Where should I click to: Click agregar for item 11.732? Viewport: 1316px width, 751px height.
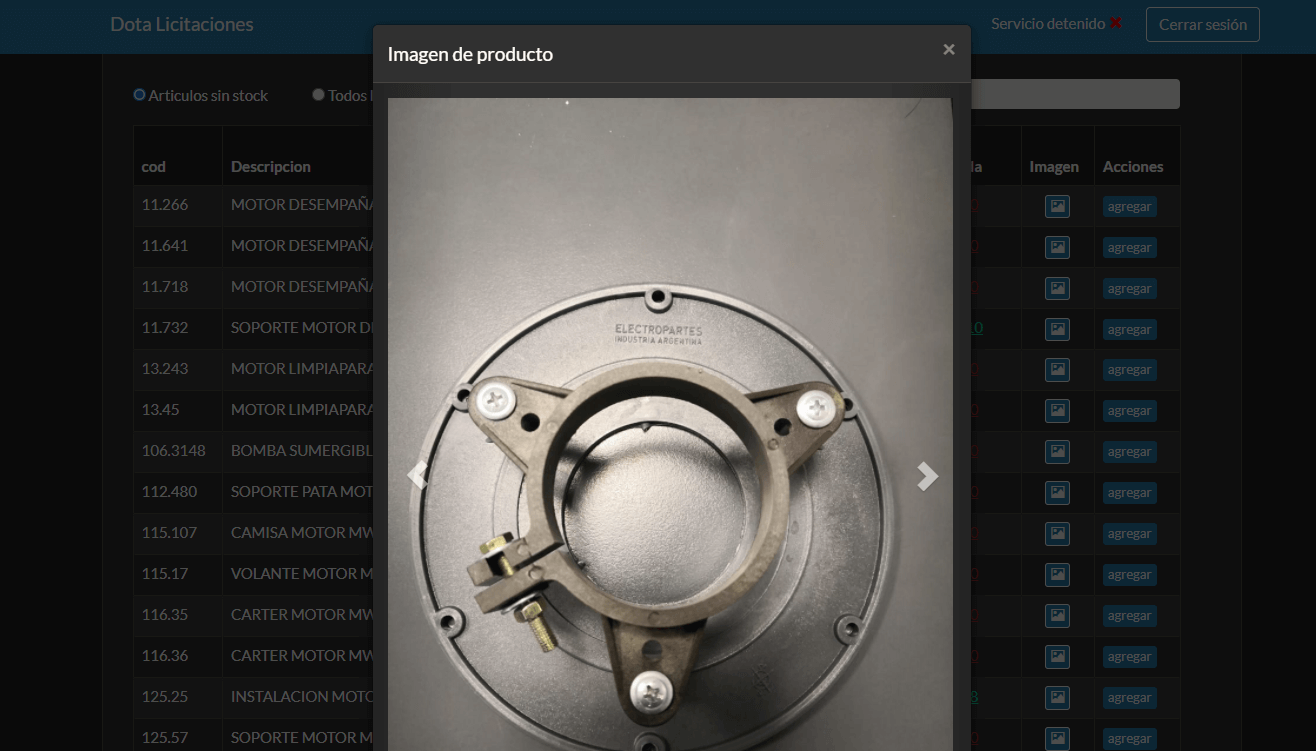pyautogui.click(x=1129, y=330)
